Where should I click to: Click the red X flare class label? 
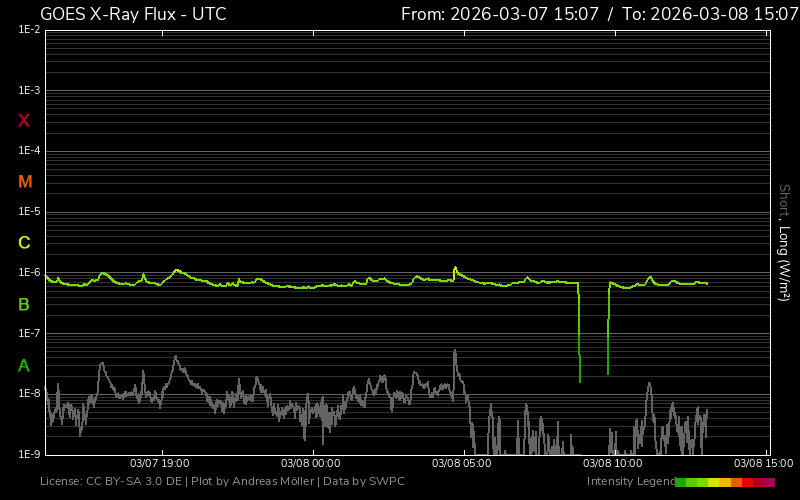(x=24, y=121)
